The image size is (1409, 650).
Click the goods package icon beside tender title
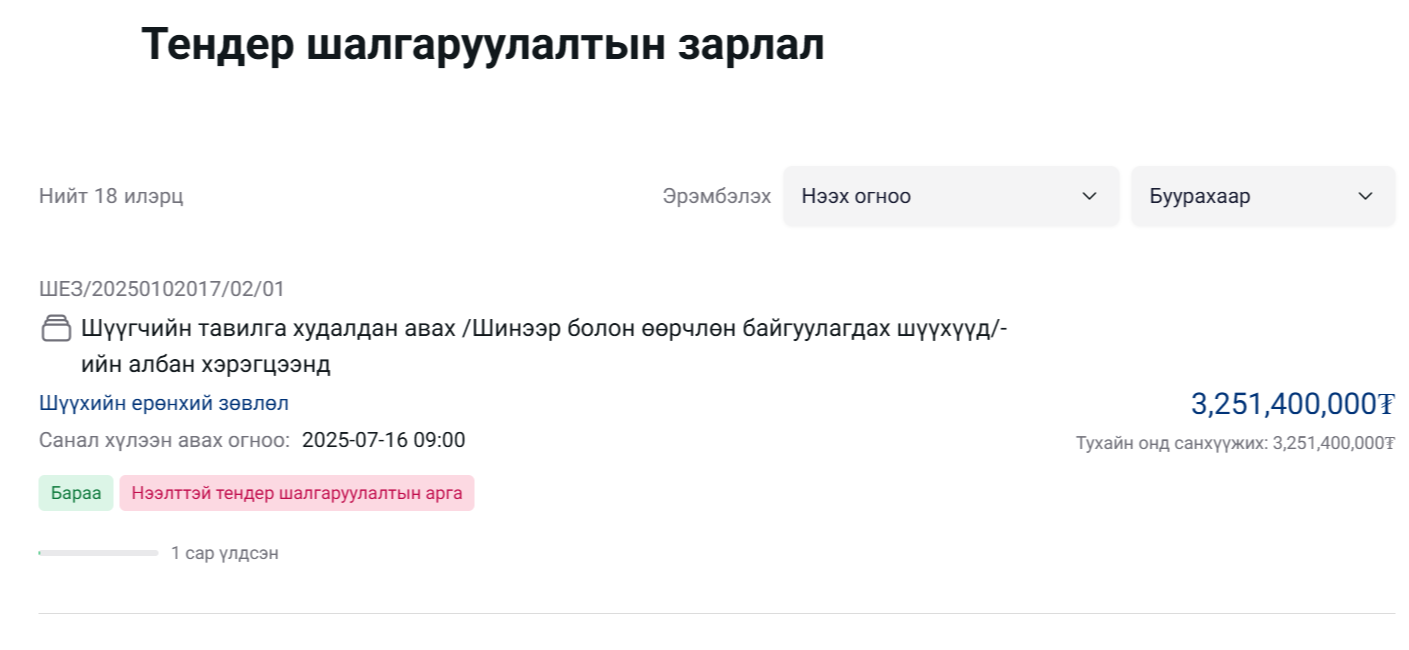click(x=56, y=328)
